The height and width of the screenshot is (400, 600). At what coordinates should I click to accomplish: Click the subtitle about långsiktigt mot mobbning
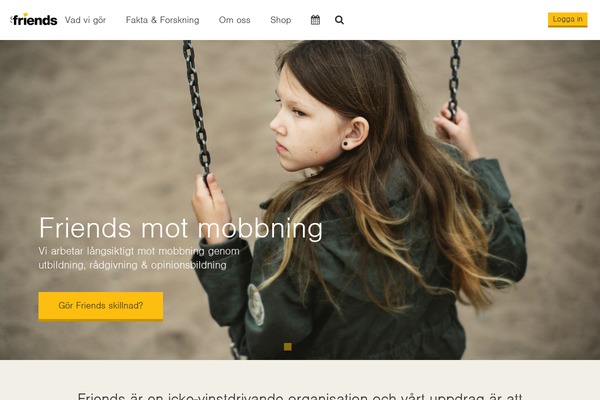click(x=139, y=258)
